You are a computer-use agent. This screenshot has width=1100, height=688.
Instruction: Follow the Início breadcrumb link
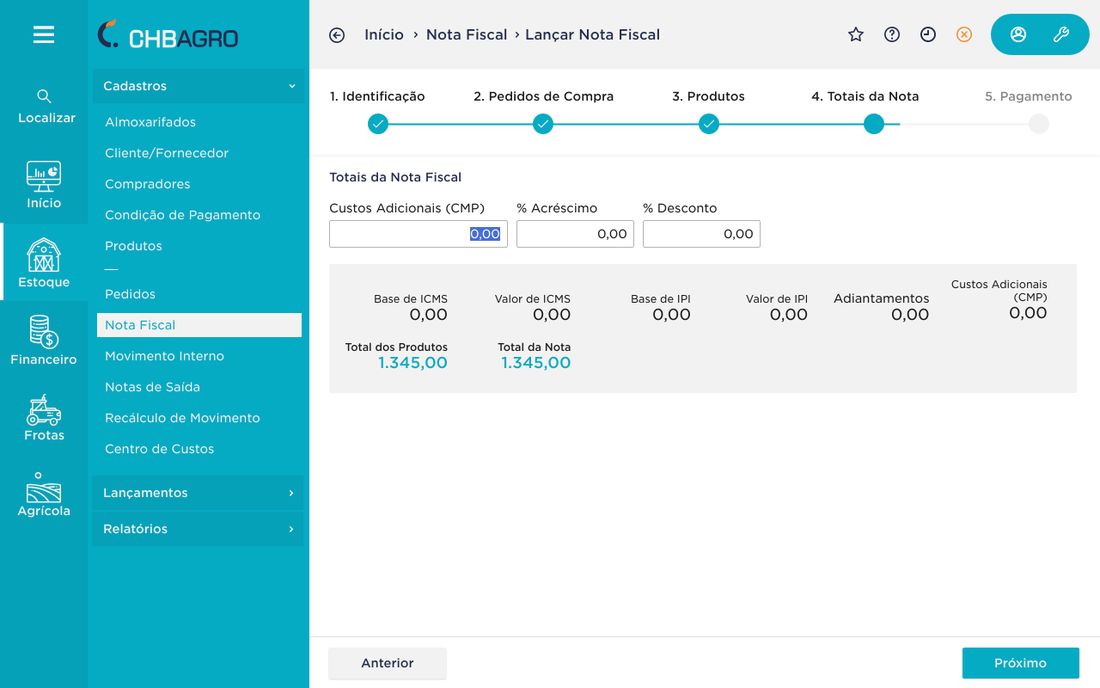(x=384, y=35)
